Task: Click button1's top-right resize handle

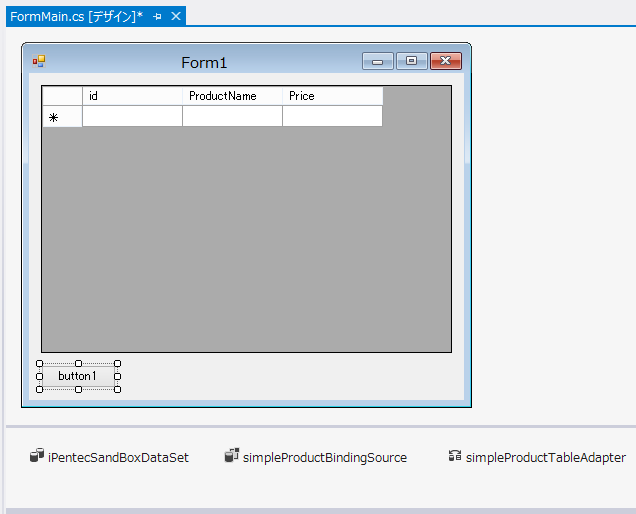Action: click(x=117, y=363)
